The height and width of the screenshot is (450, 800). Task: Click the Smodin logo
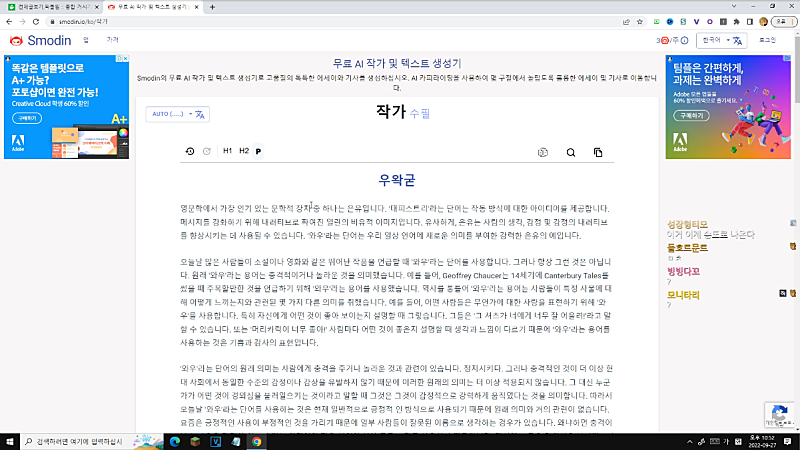click(x=40, y=40)
